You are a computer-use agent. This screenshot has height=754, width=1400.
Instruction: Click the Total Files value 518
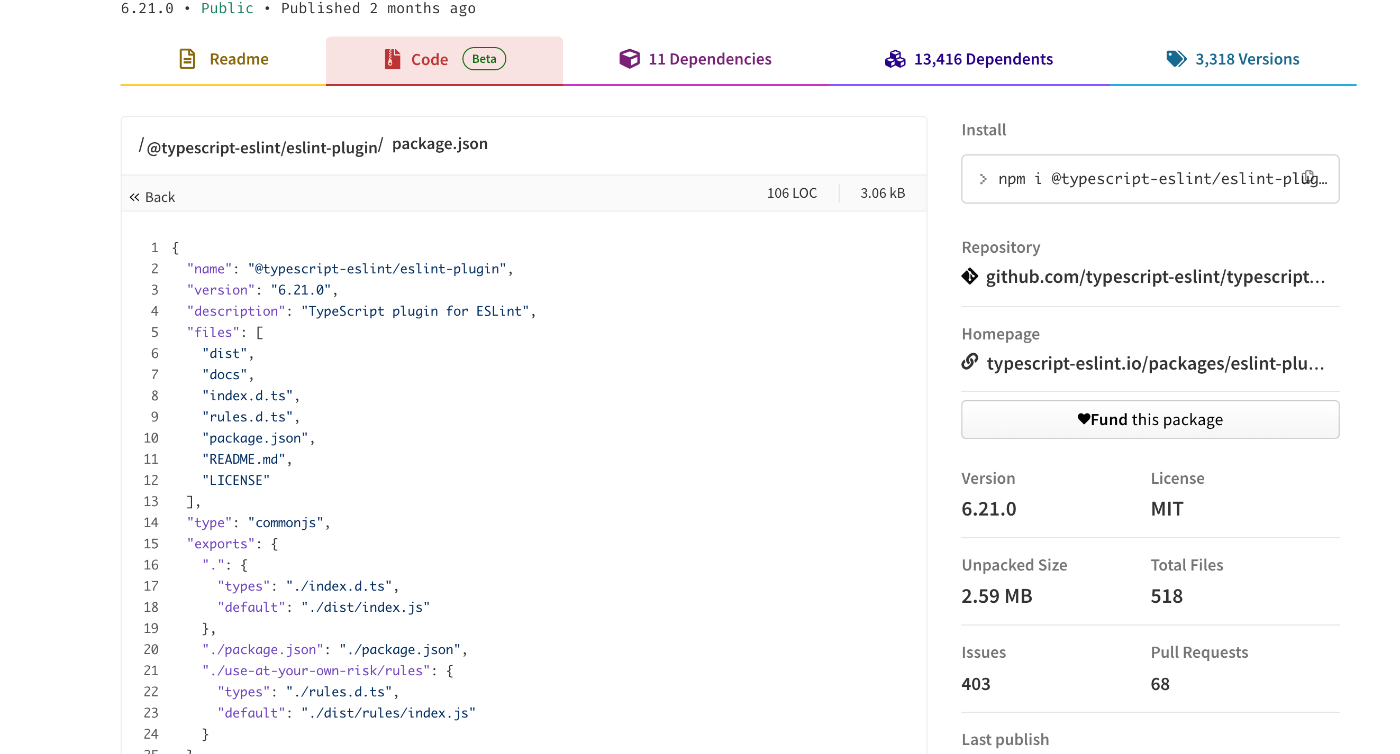1167,596
